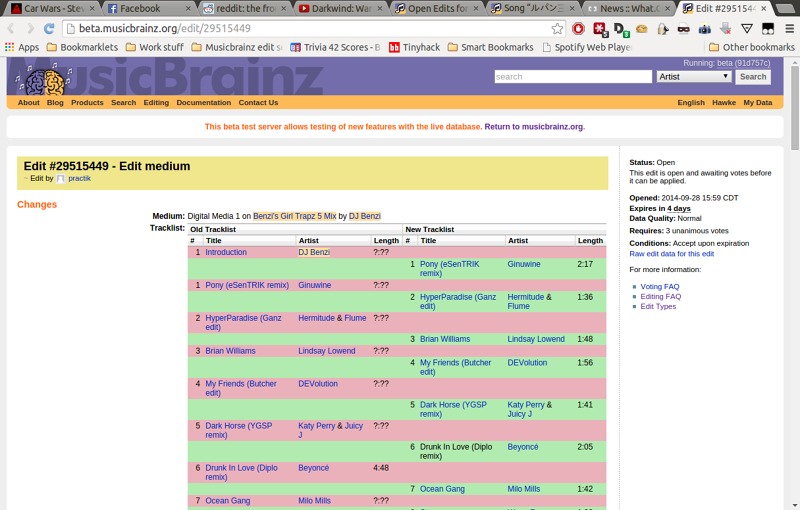Viewport: 800px width, 510px height.
Task: Open the Edit Types link
Action: pyautogui.click(x=658, y=306)
